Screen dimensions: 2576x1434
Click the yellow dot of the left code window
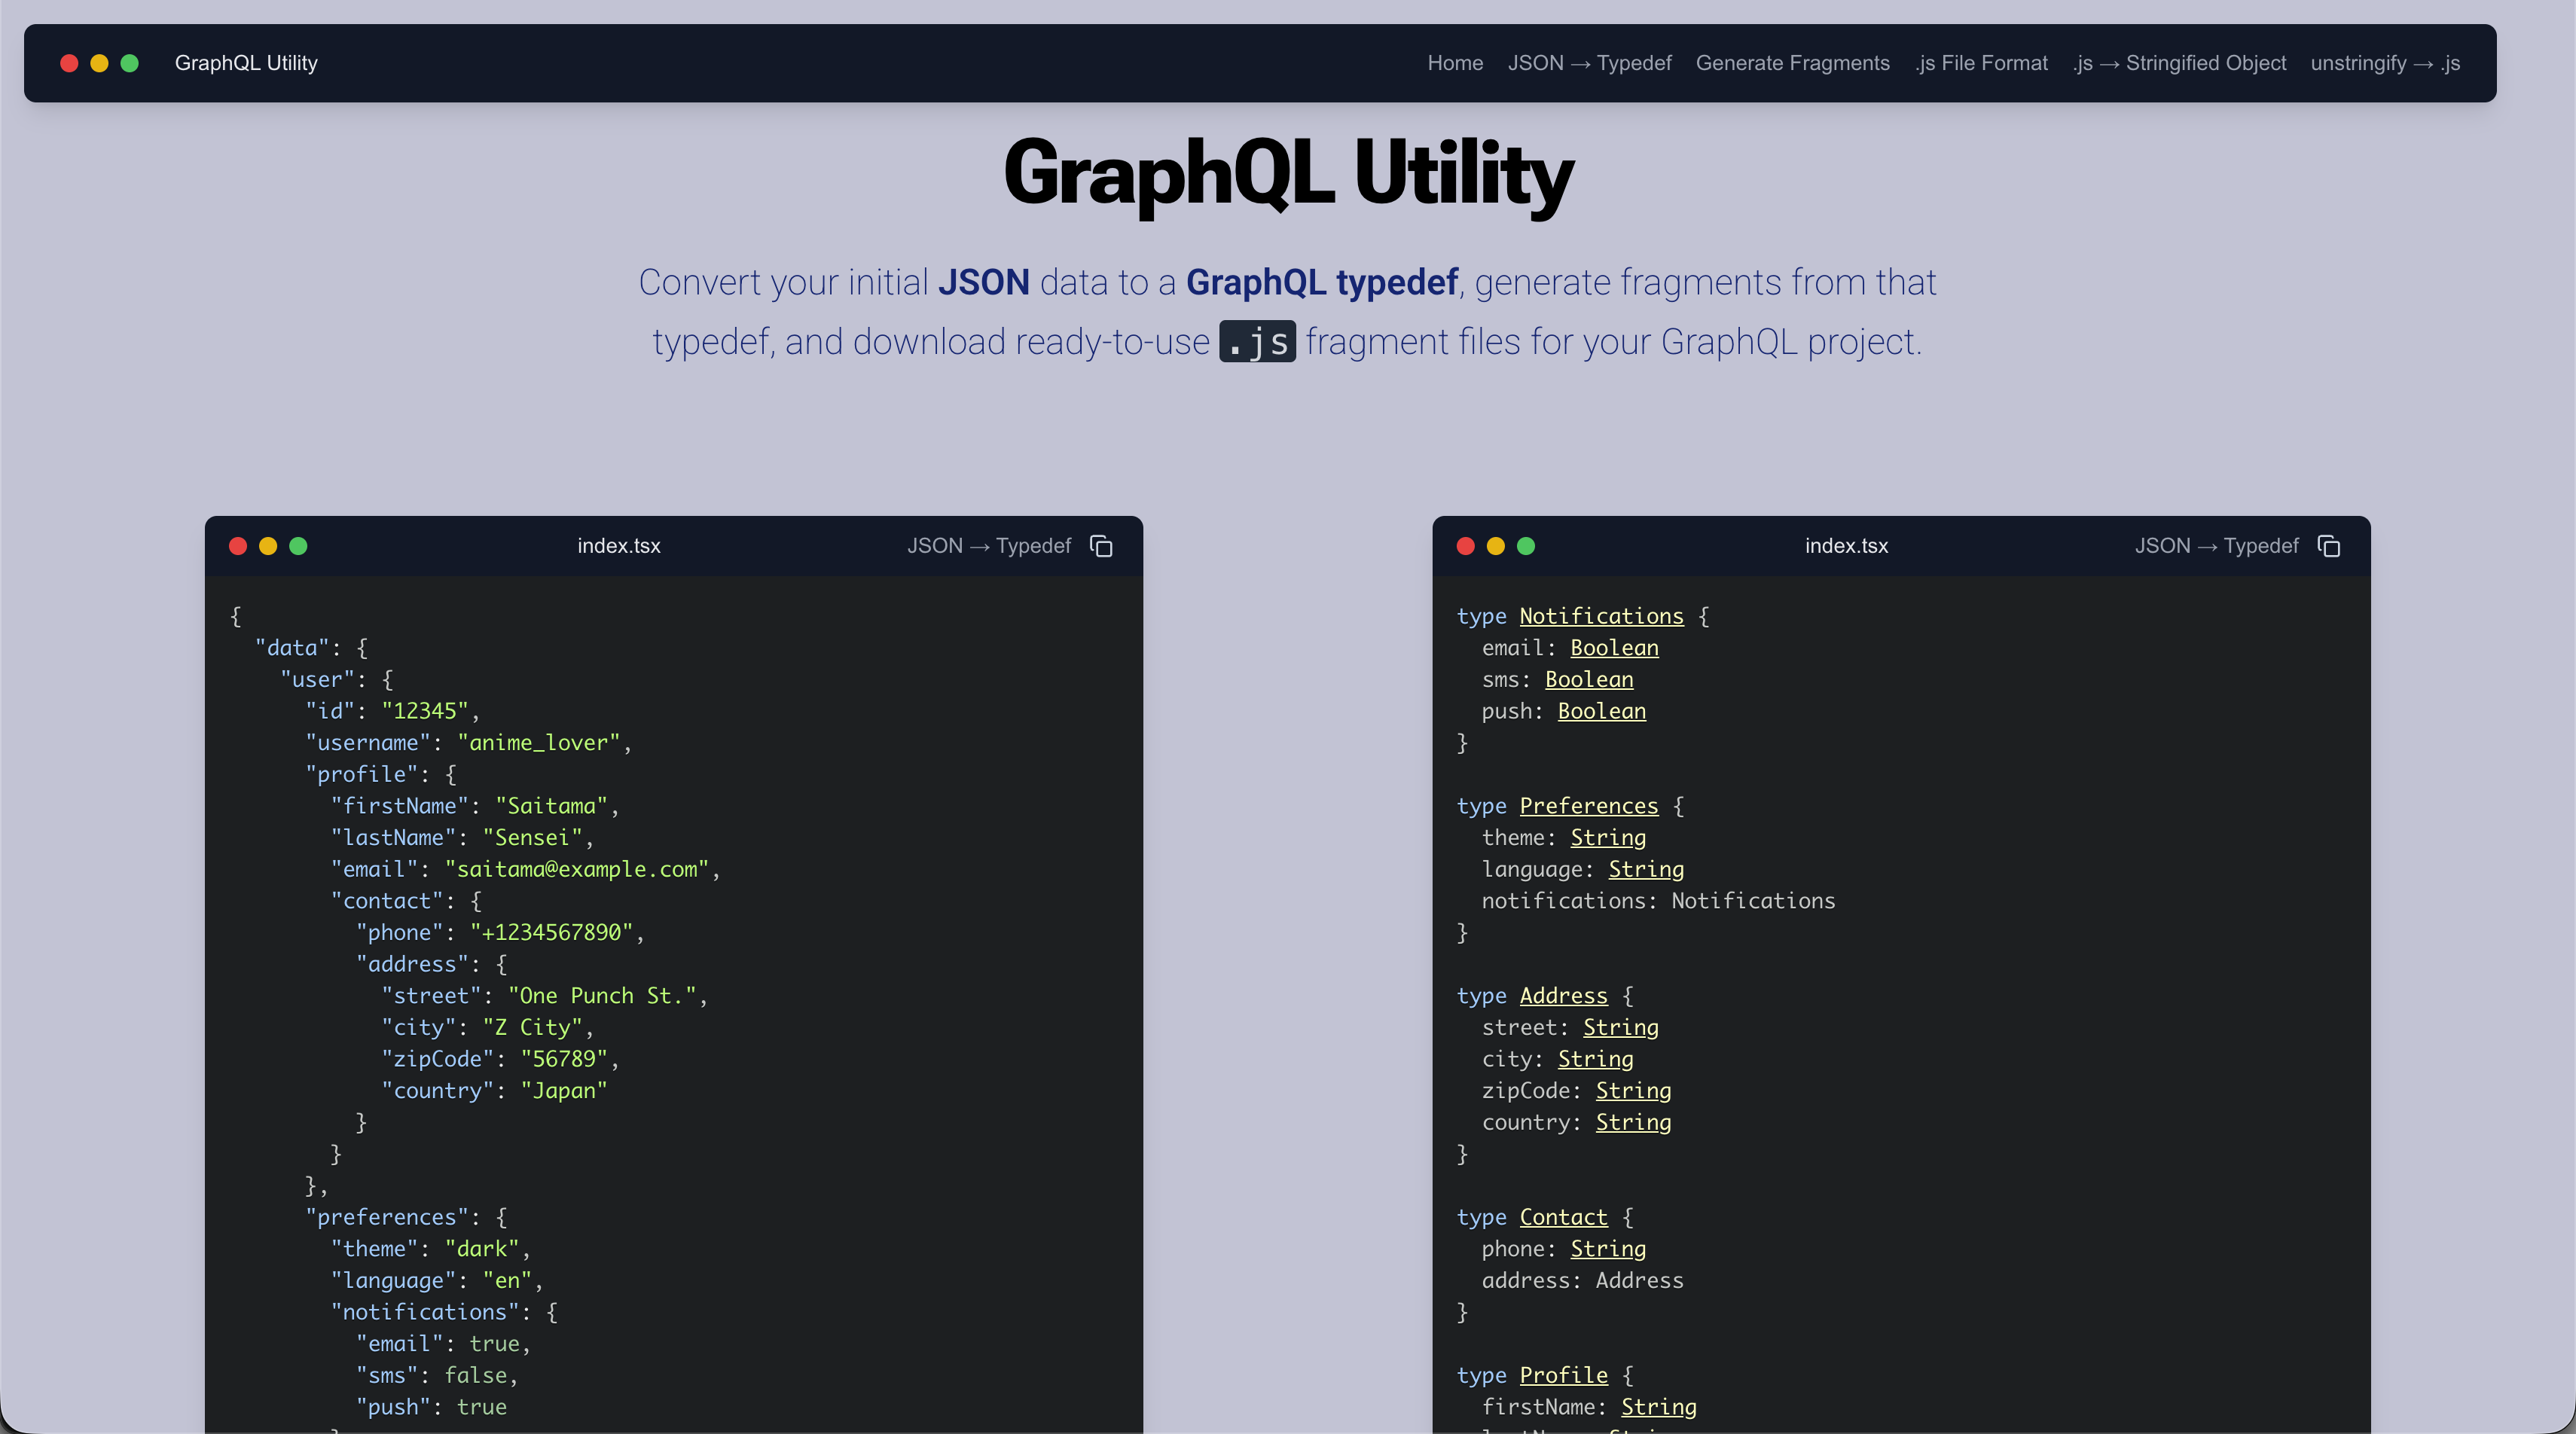[x=268, y=546]
